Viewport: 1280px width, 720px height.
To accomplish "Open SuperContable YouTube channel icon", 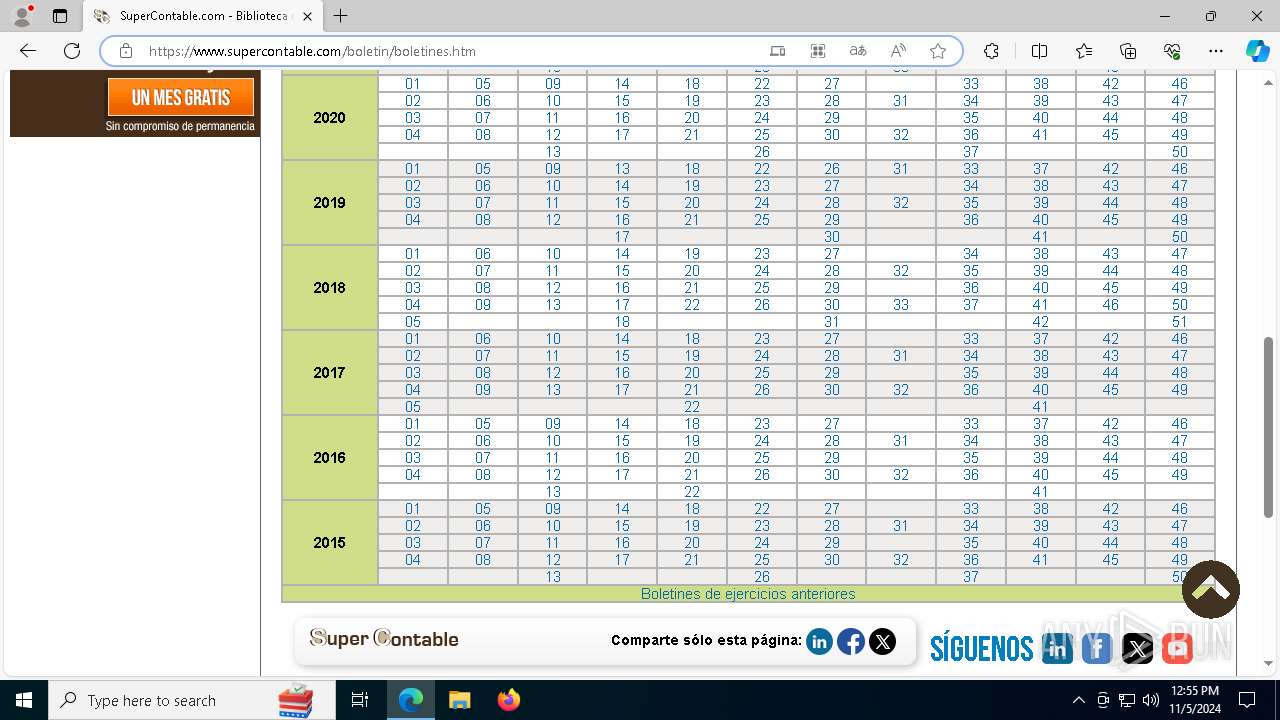I will tap(1177, 649).
